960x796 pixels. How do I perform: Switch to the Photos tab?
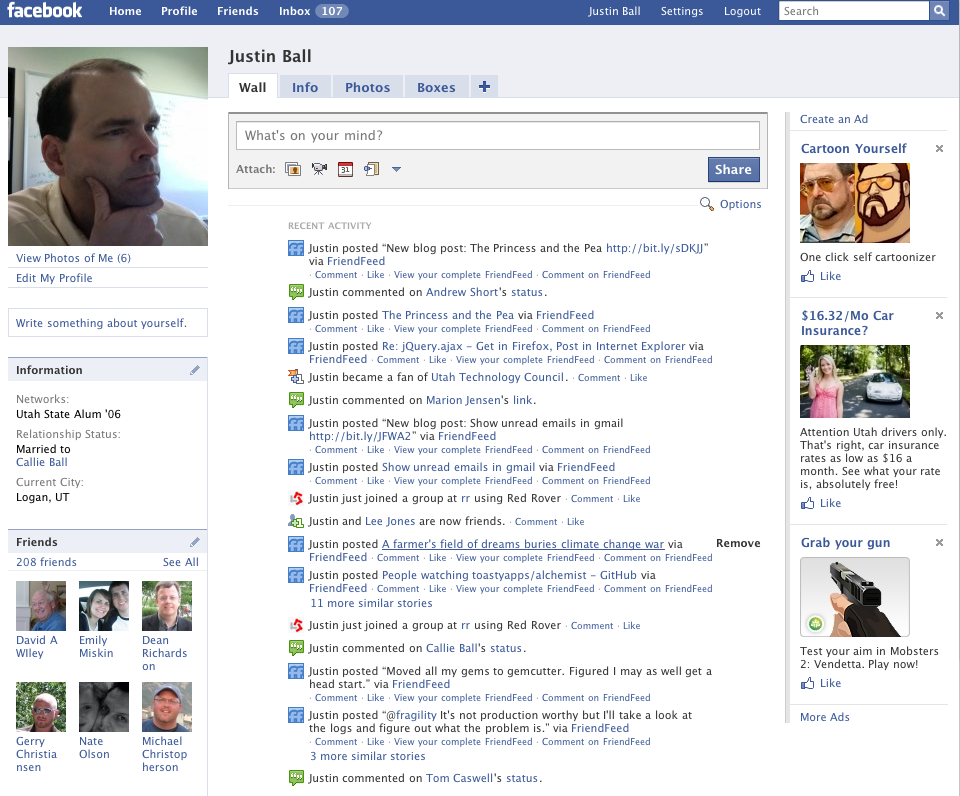367,87
